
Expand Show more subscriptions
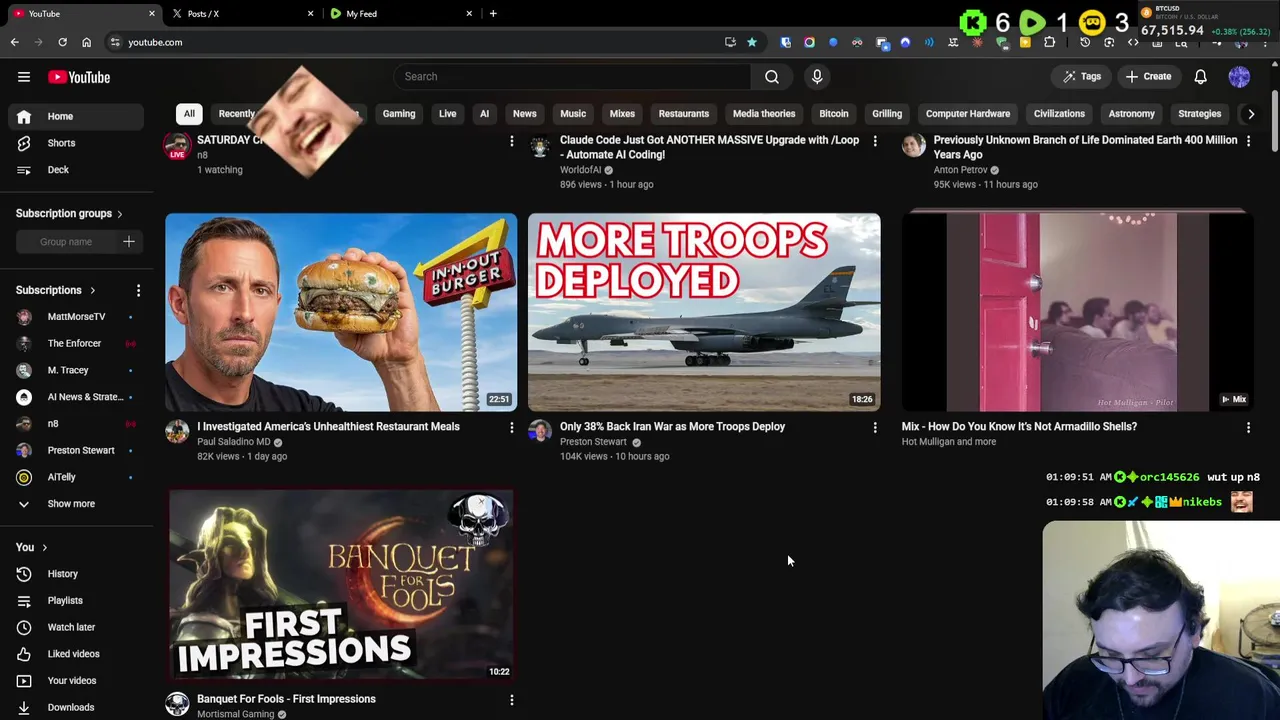click(75, 504)
